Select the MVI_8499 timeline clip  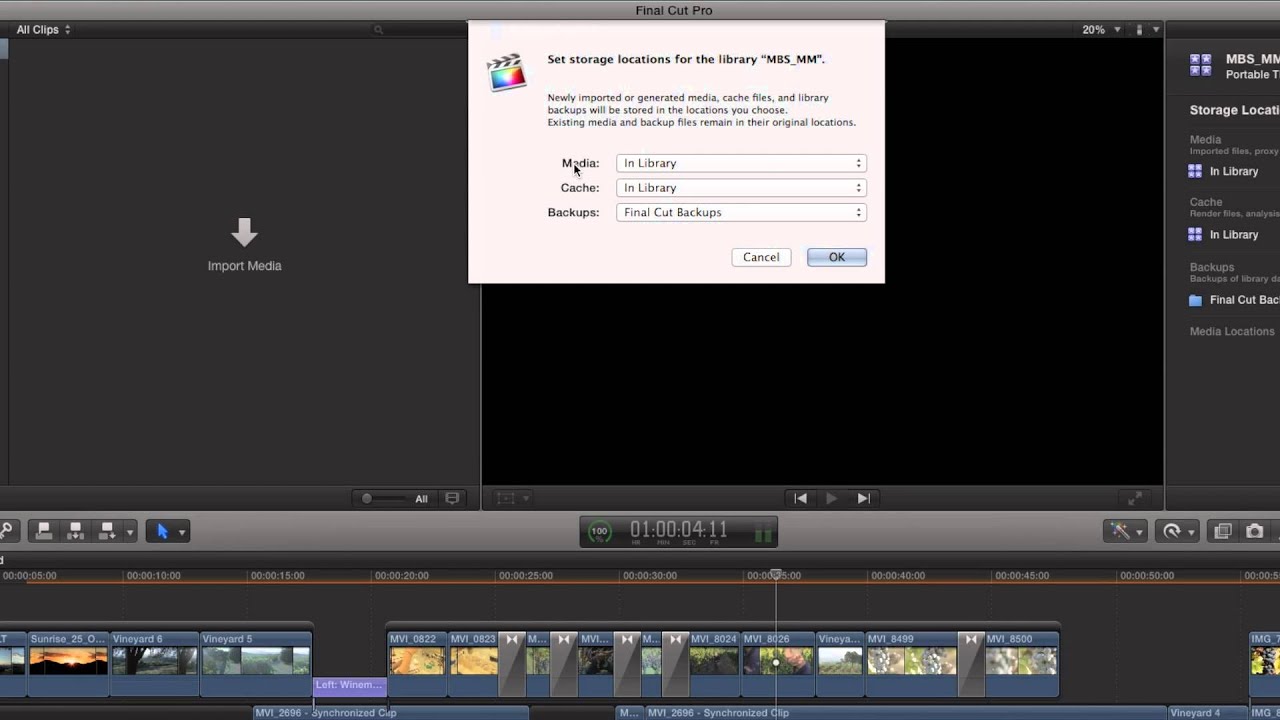[x=912, y=664]
